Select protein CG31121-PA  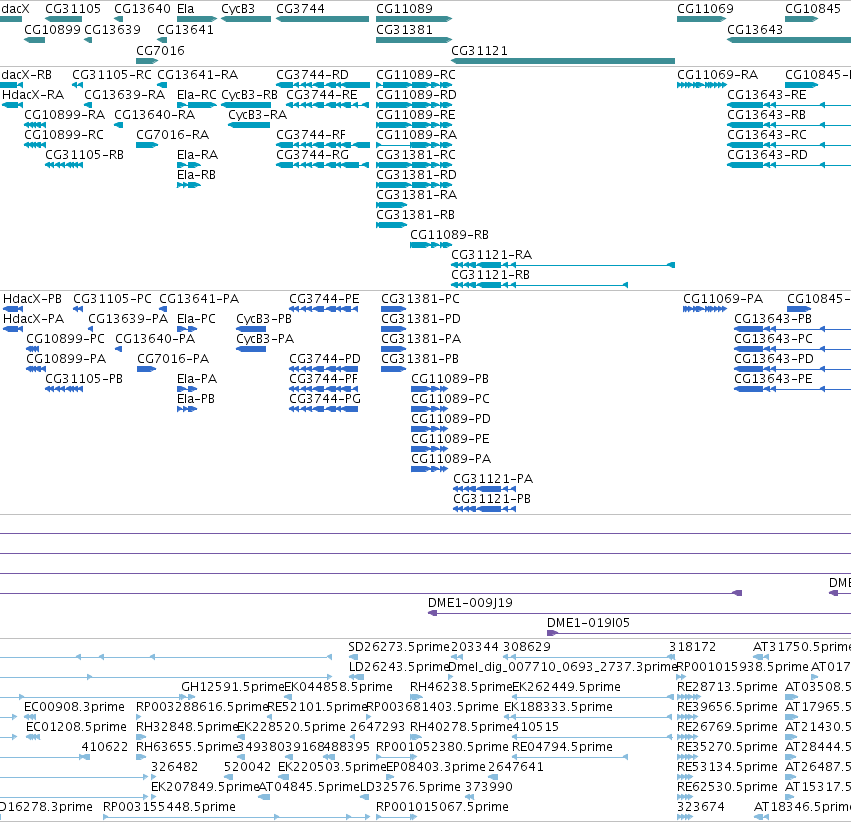click(485, 489)
